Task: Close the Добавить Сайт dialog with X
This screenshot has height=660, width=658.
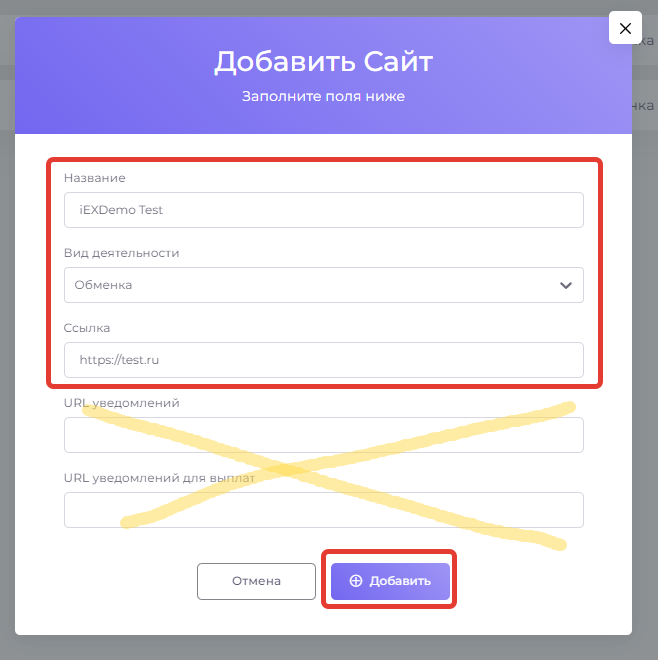Action: click(x=625, y=28)
